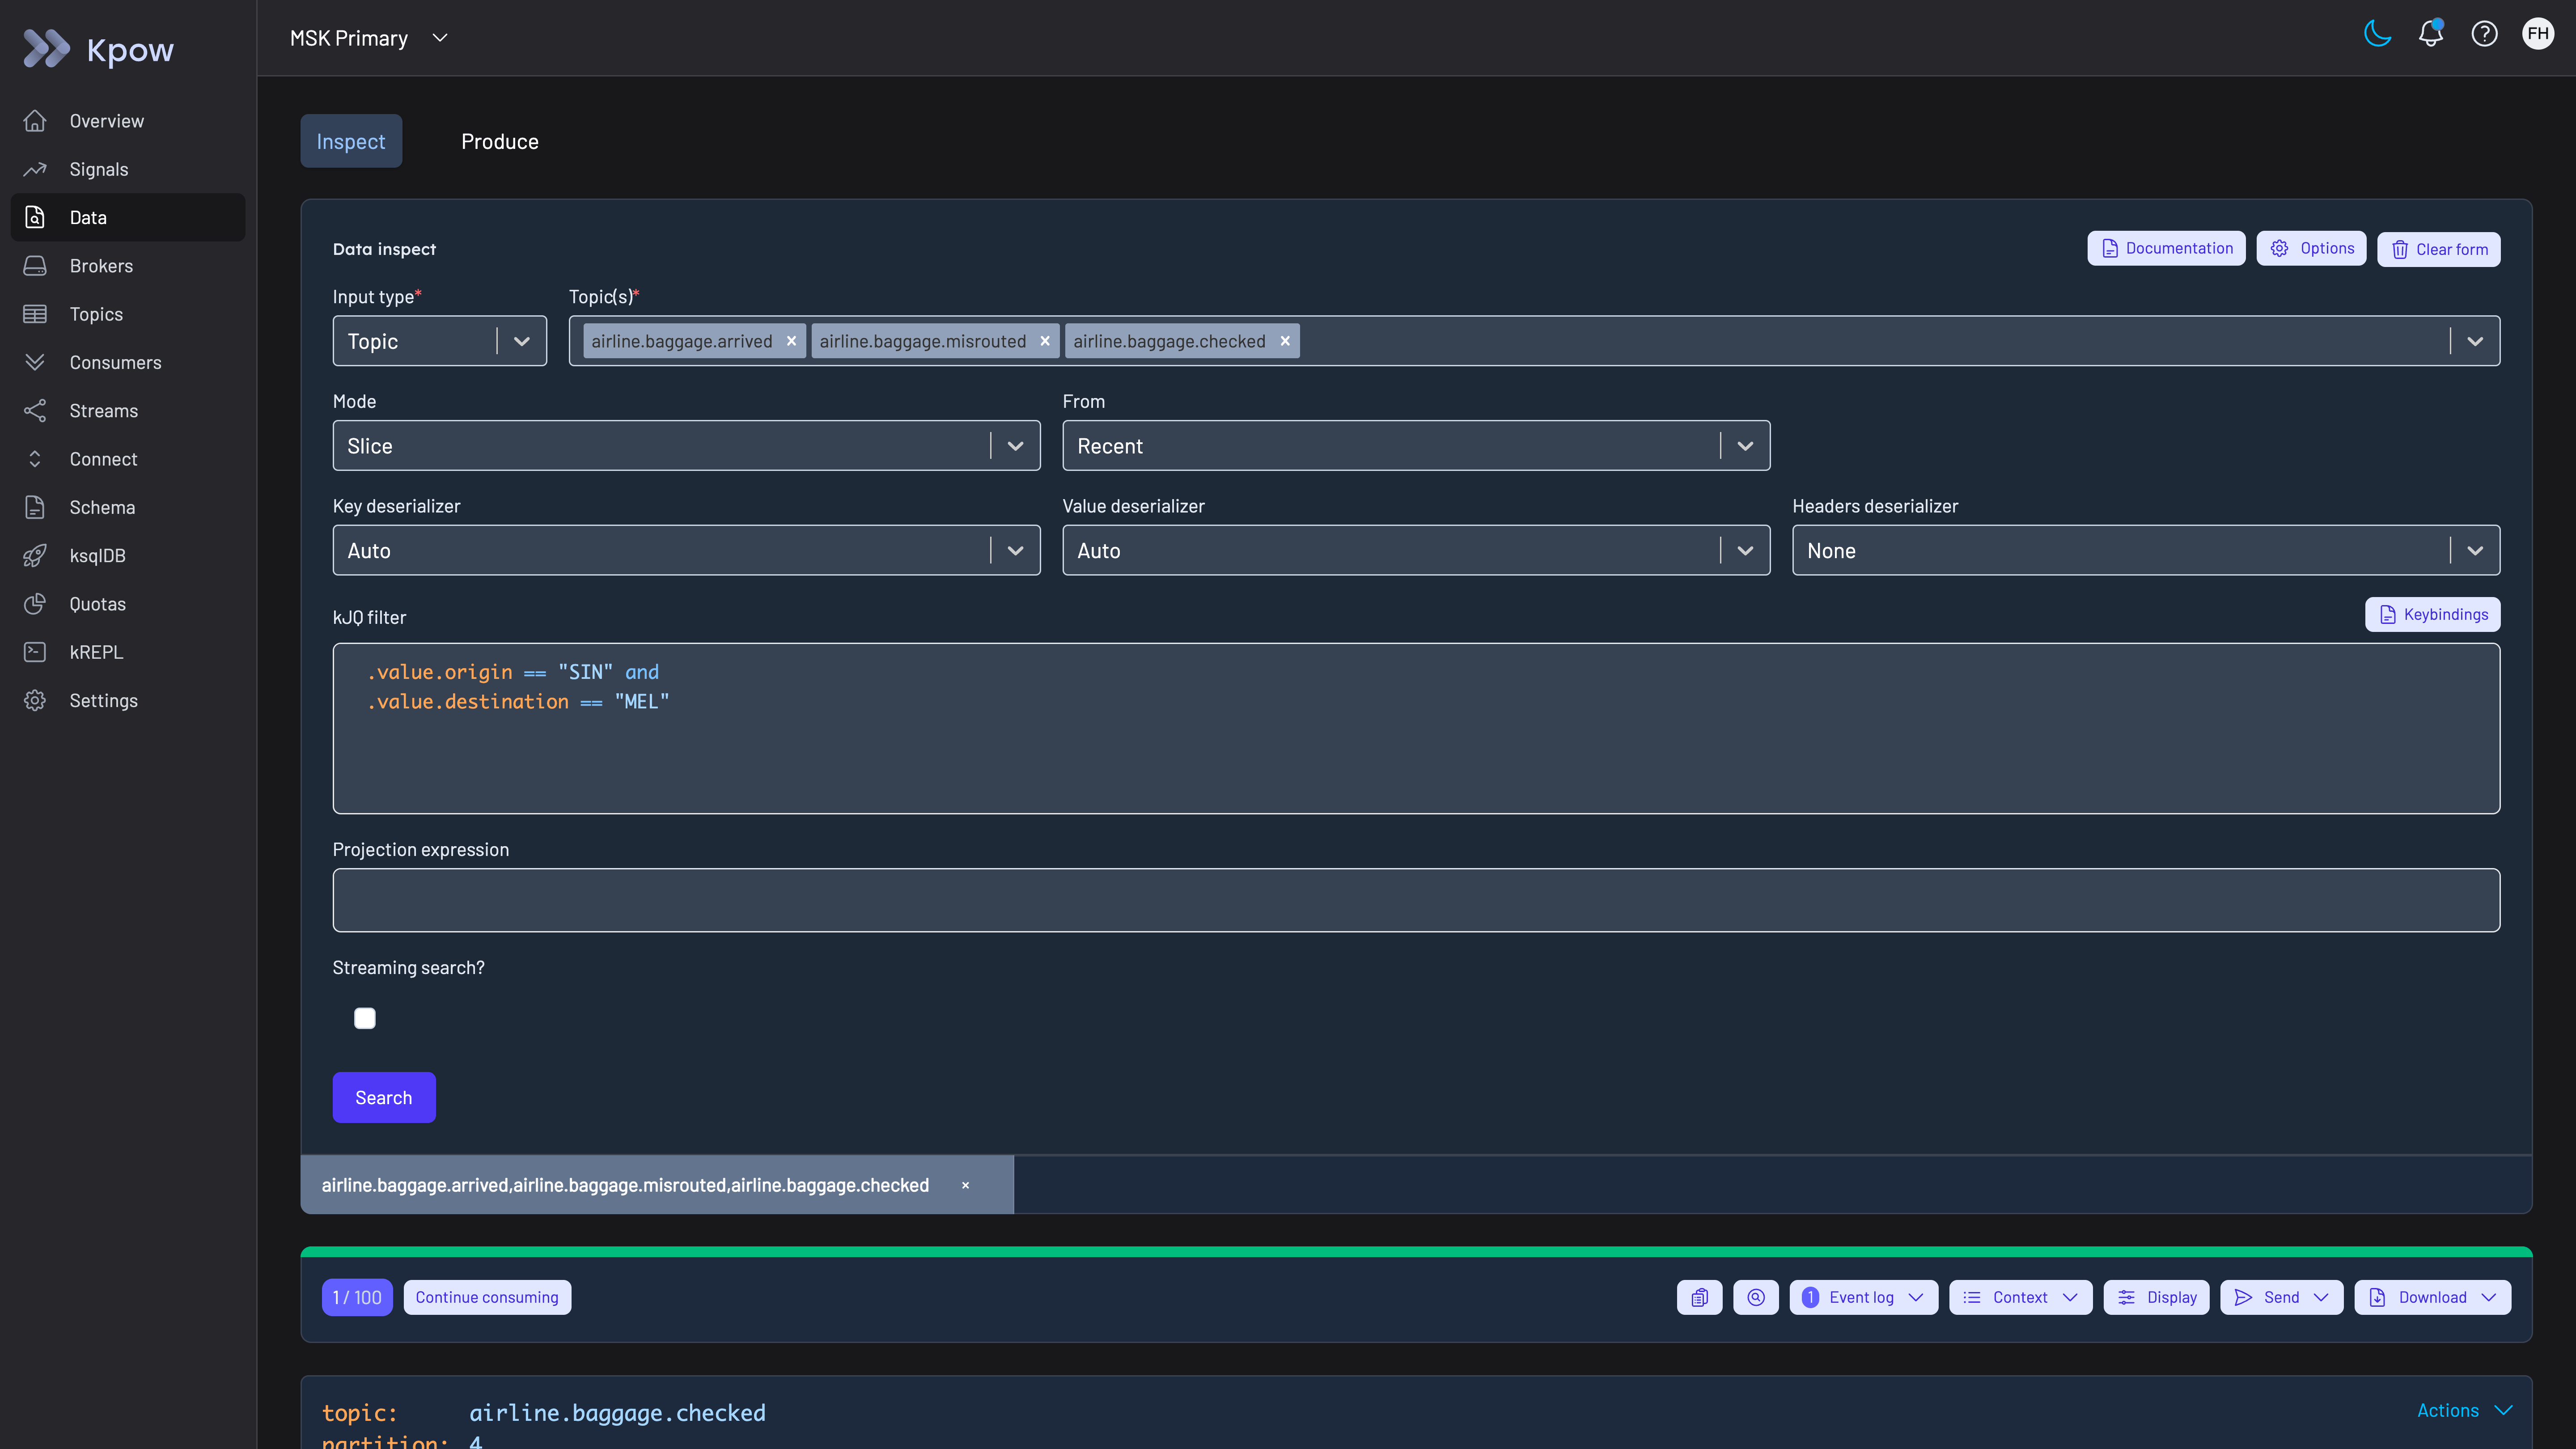Viewport: 2576px width, 1449px height.
Task: Open the Input type Topic dropdown
Action: [x=439, y=341]
